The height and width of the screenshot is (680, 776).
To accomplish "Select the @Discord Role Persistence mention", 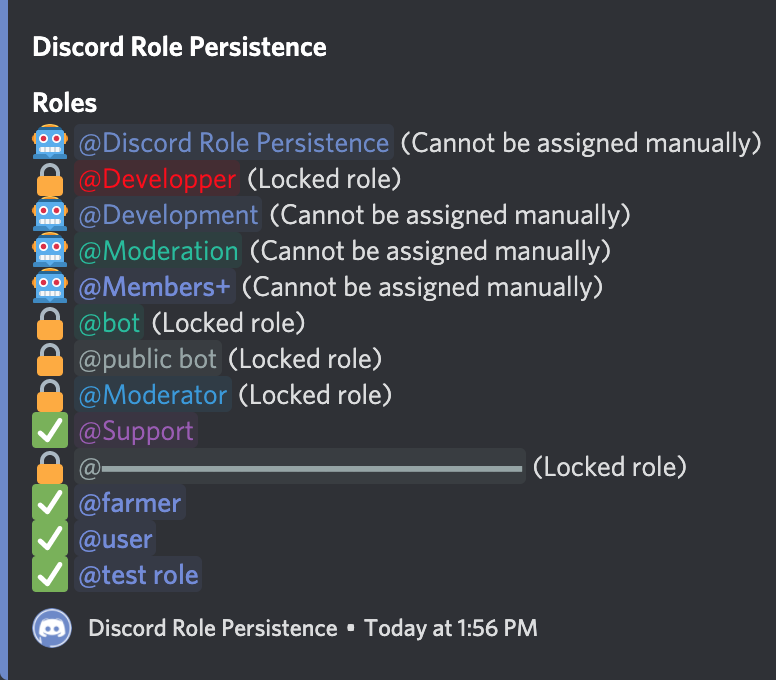I will point(234,143).
